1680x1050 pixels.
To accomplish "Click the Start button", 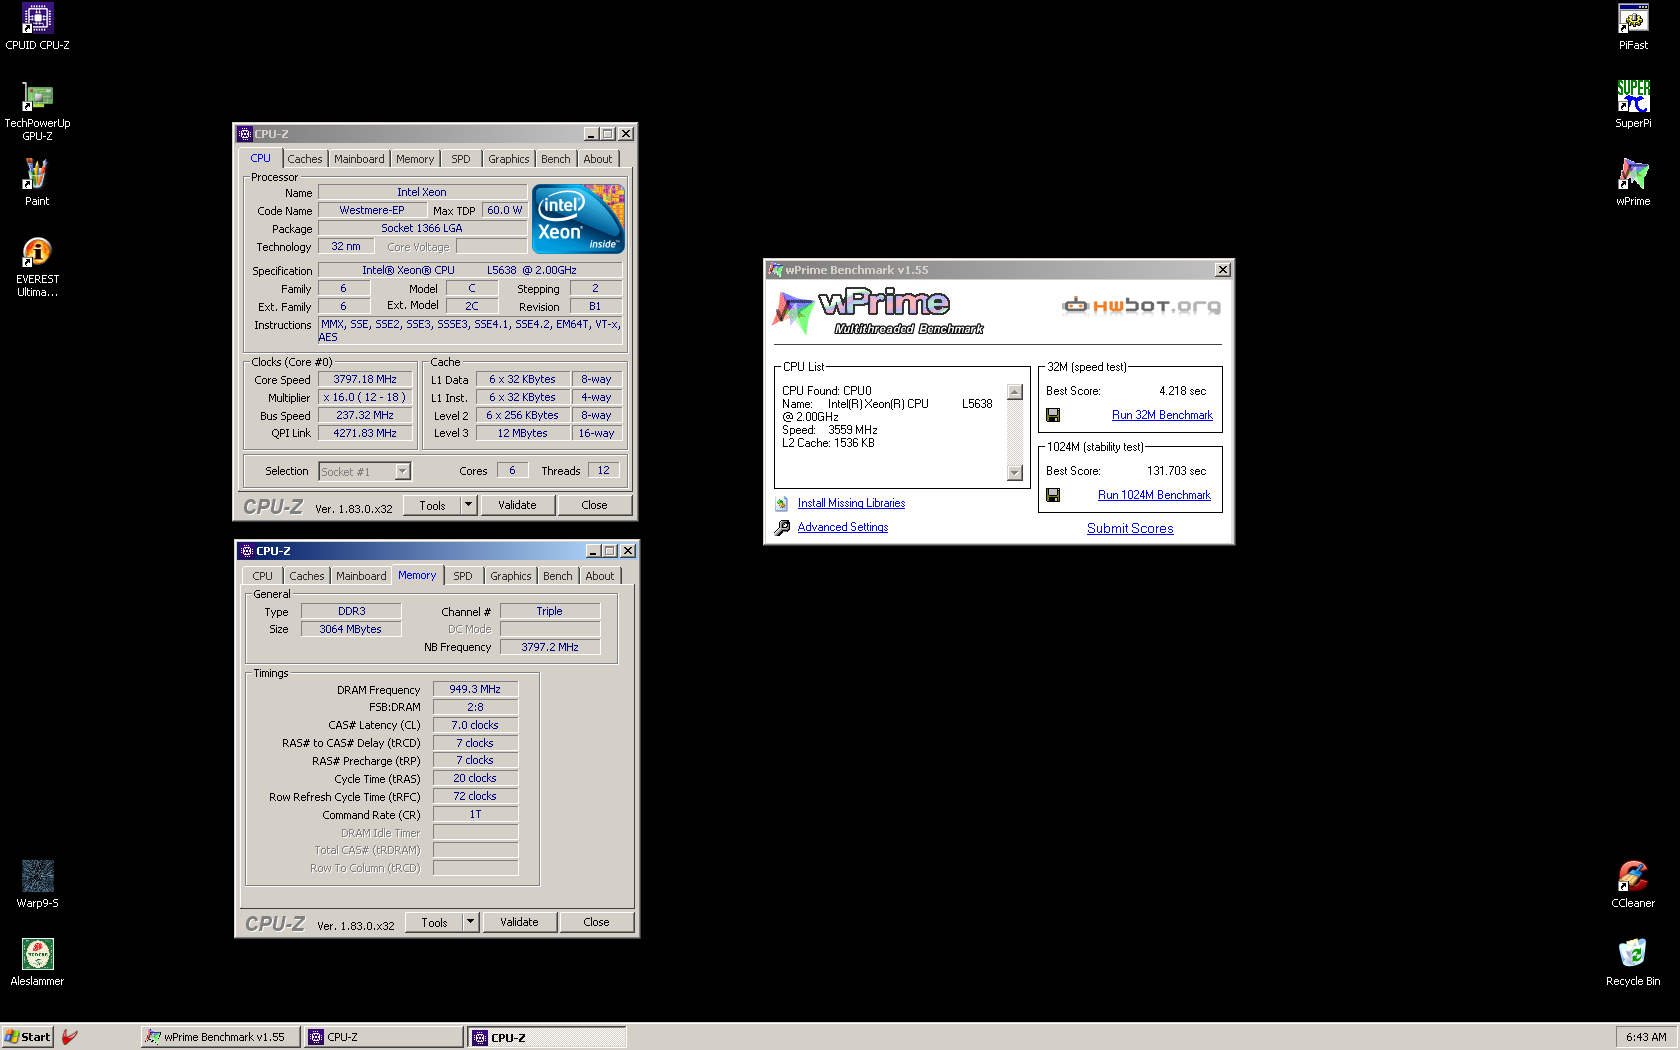I will click(x=27, y=1037).
